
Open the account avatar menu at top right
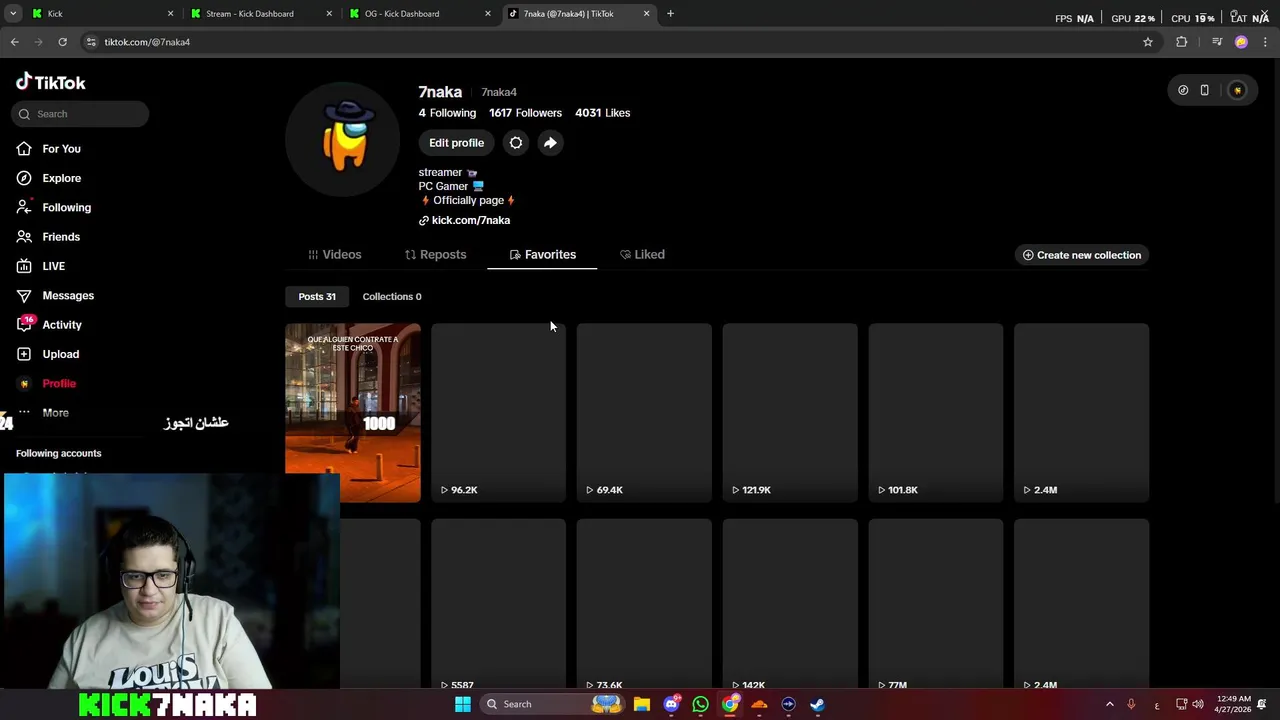1238,90
